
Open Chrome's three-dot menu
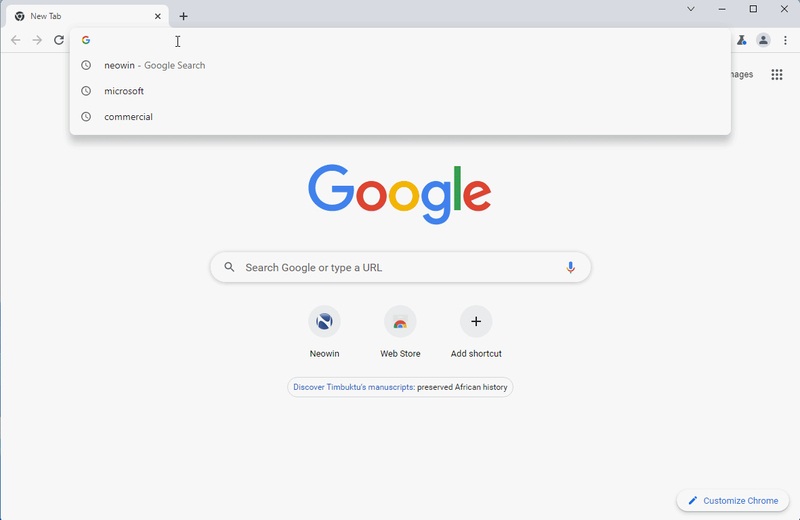(x=785, y=40)
